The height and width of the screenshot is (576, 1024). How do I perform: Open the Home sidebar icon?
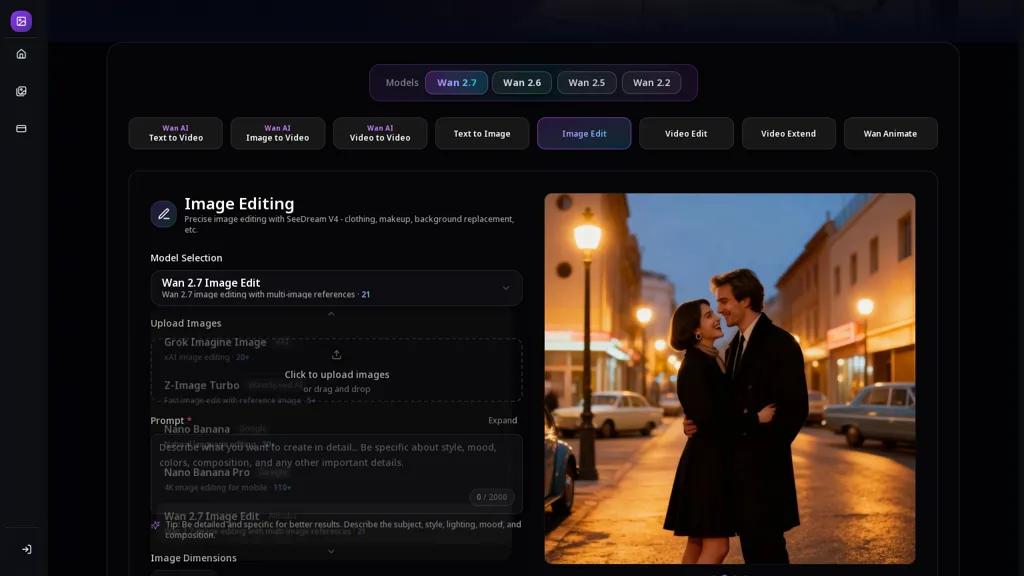point(21,54)
